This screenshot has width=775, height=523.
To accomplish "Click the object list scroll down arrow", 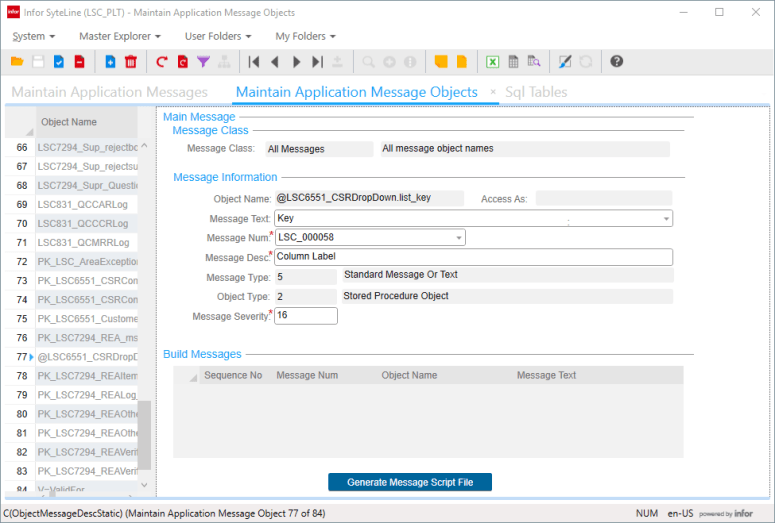I will coord(144,485).
